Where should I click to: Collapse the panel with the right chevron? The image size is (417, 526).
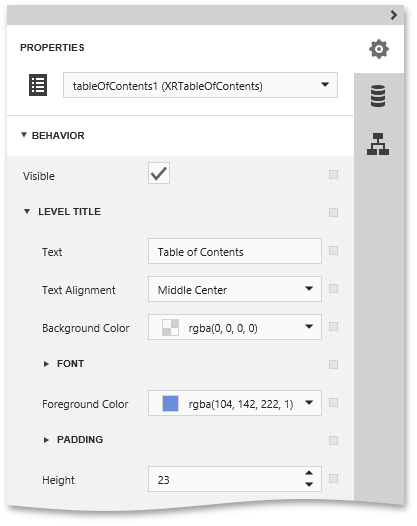point(394,15)
